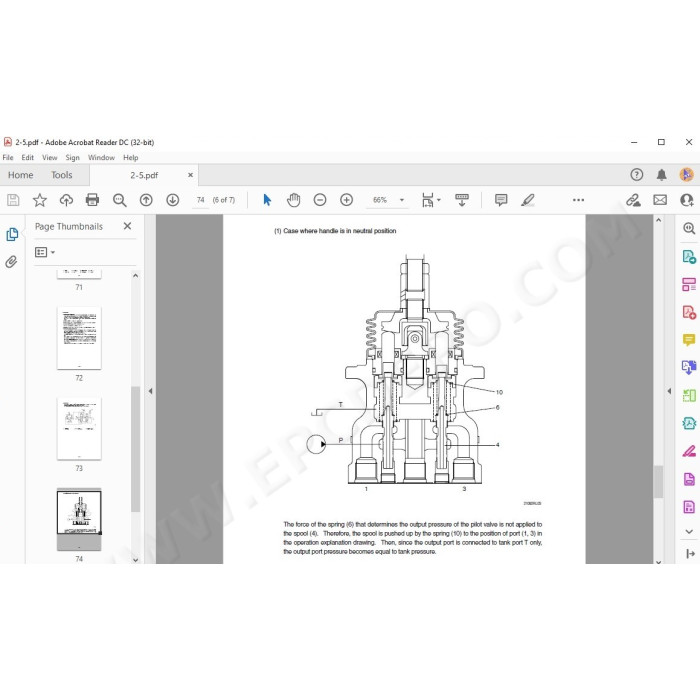
Task: Open the Window menu
Action: pyautogui.click(x=101, y=158)
